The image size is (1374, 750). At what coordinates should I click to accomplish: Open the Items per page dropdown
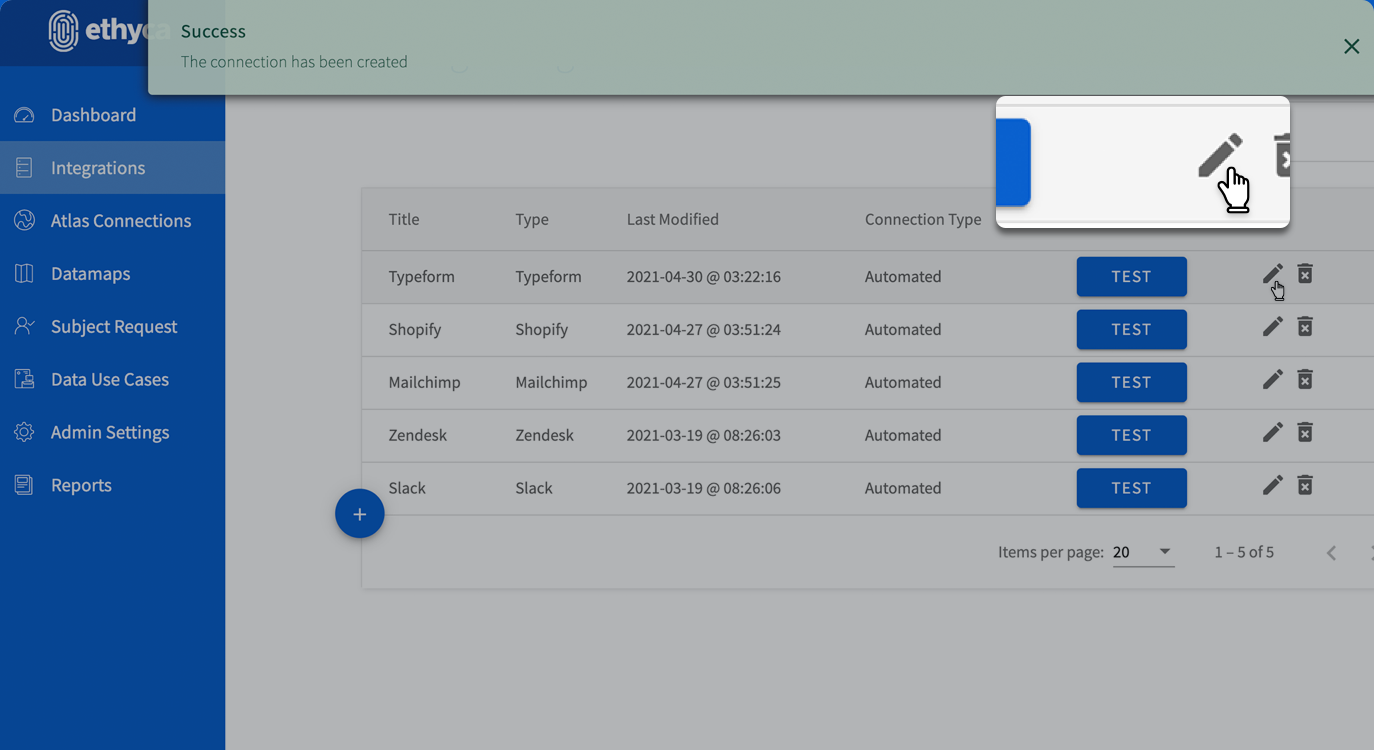(1143, 552)
